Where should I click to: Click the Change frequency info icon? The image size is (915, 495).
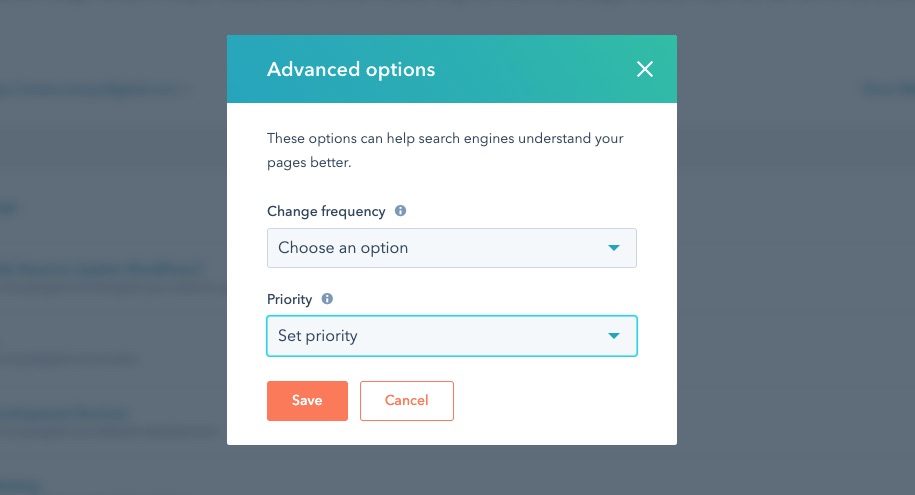click(401, 211)
